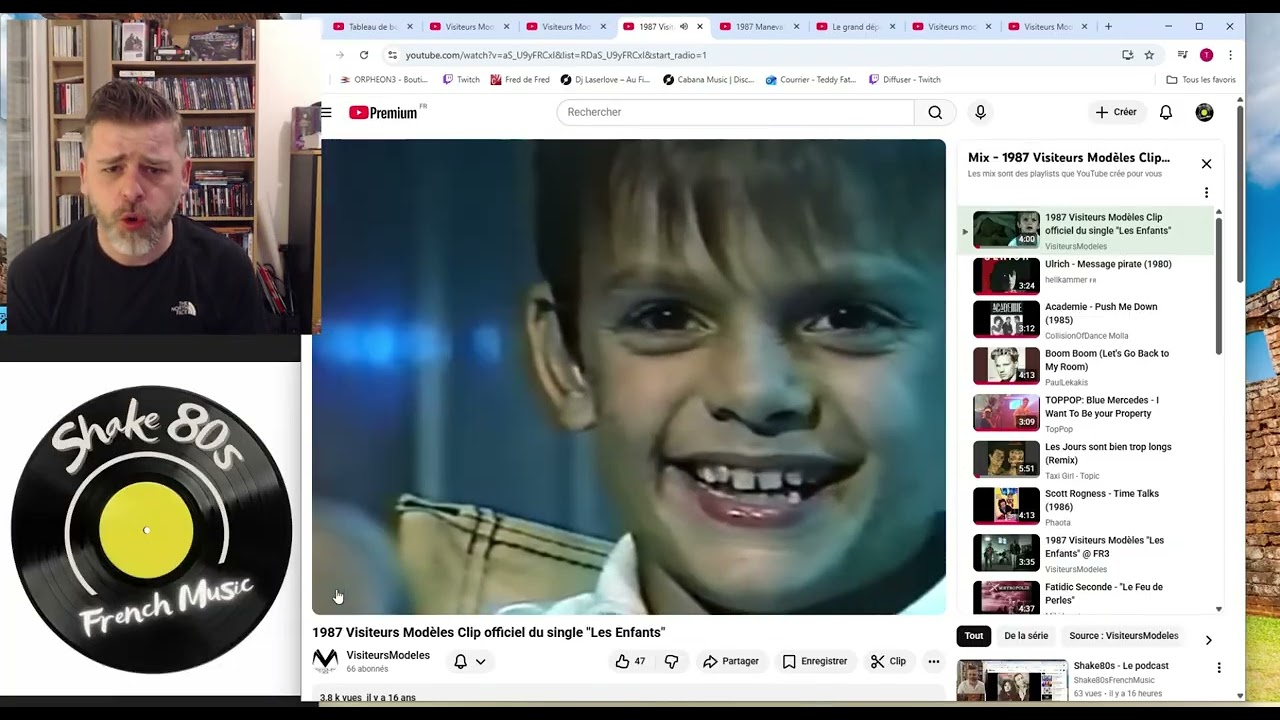
Task: Open the Twitch bookmark
Action: pos(461,80)
